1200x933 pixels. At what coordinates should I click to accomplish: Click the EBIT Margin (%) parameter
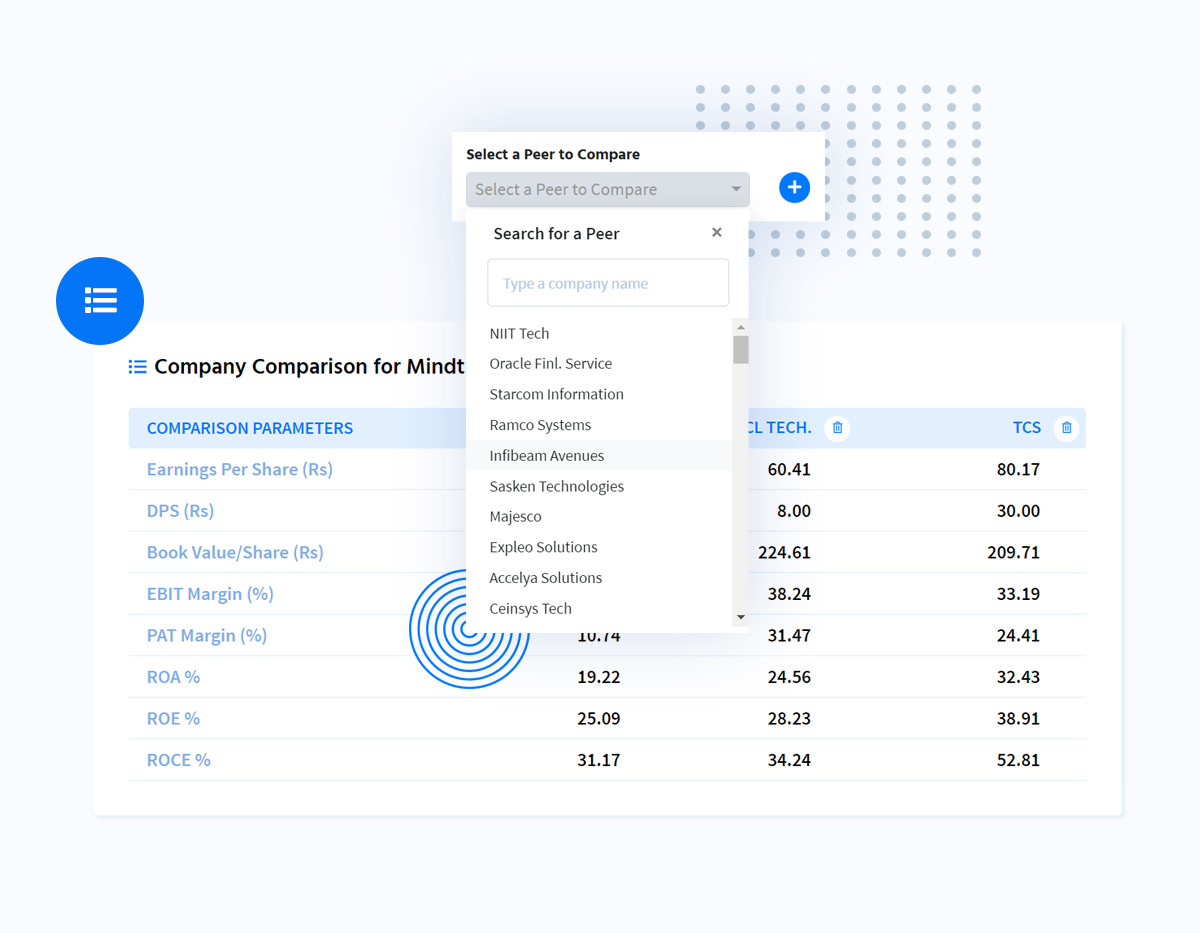210,594
